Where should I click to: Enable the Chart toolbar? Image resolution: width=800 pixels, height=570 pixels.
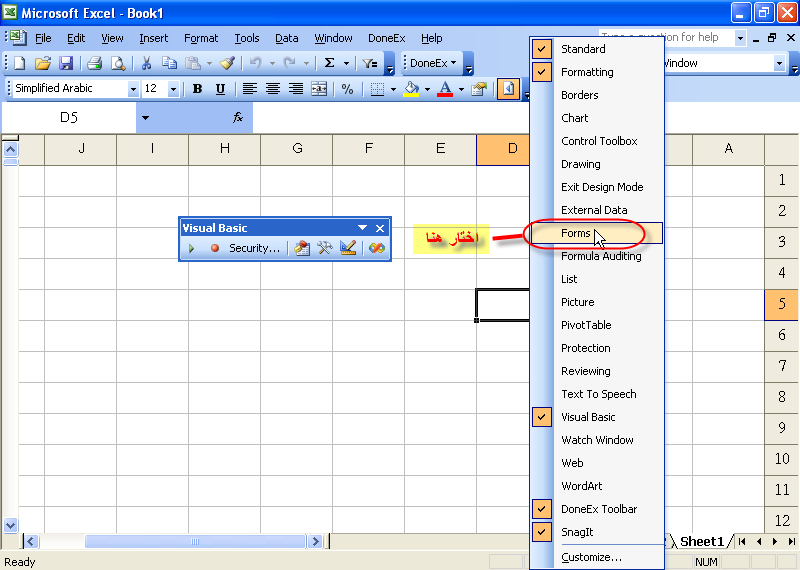[x=597, y=118]
